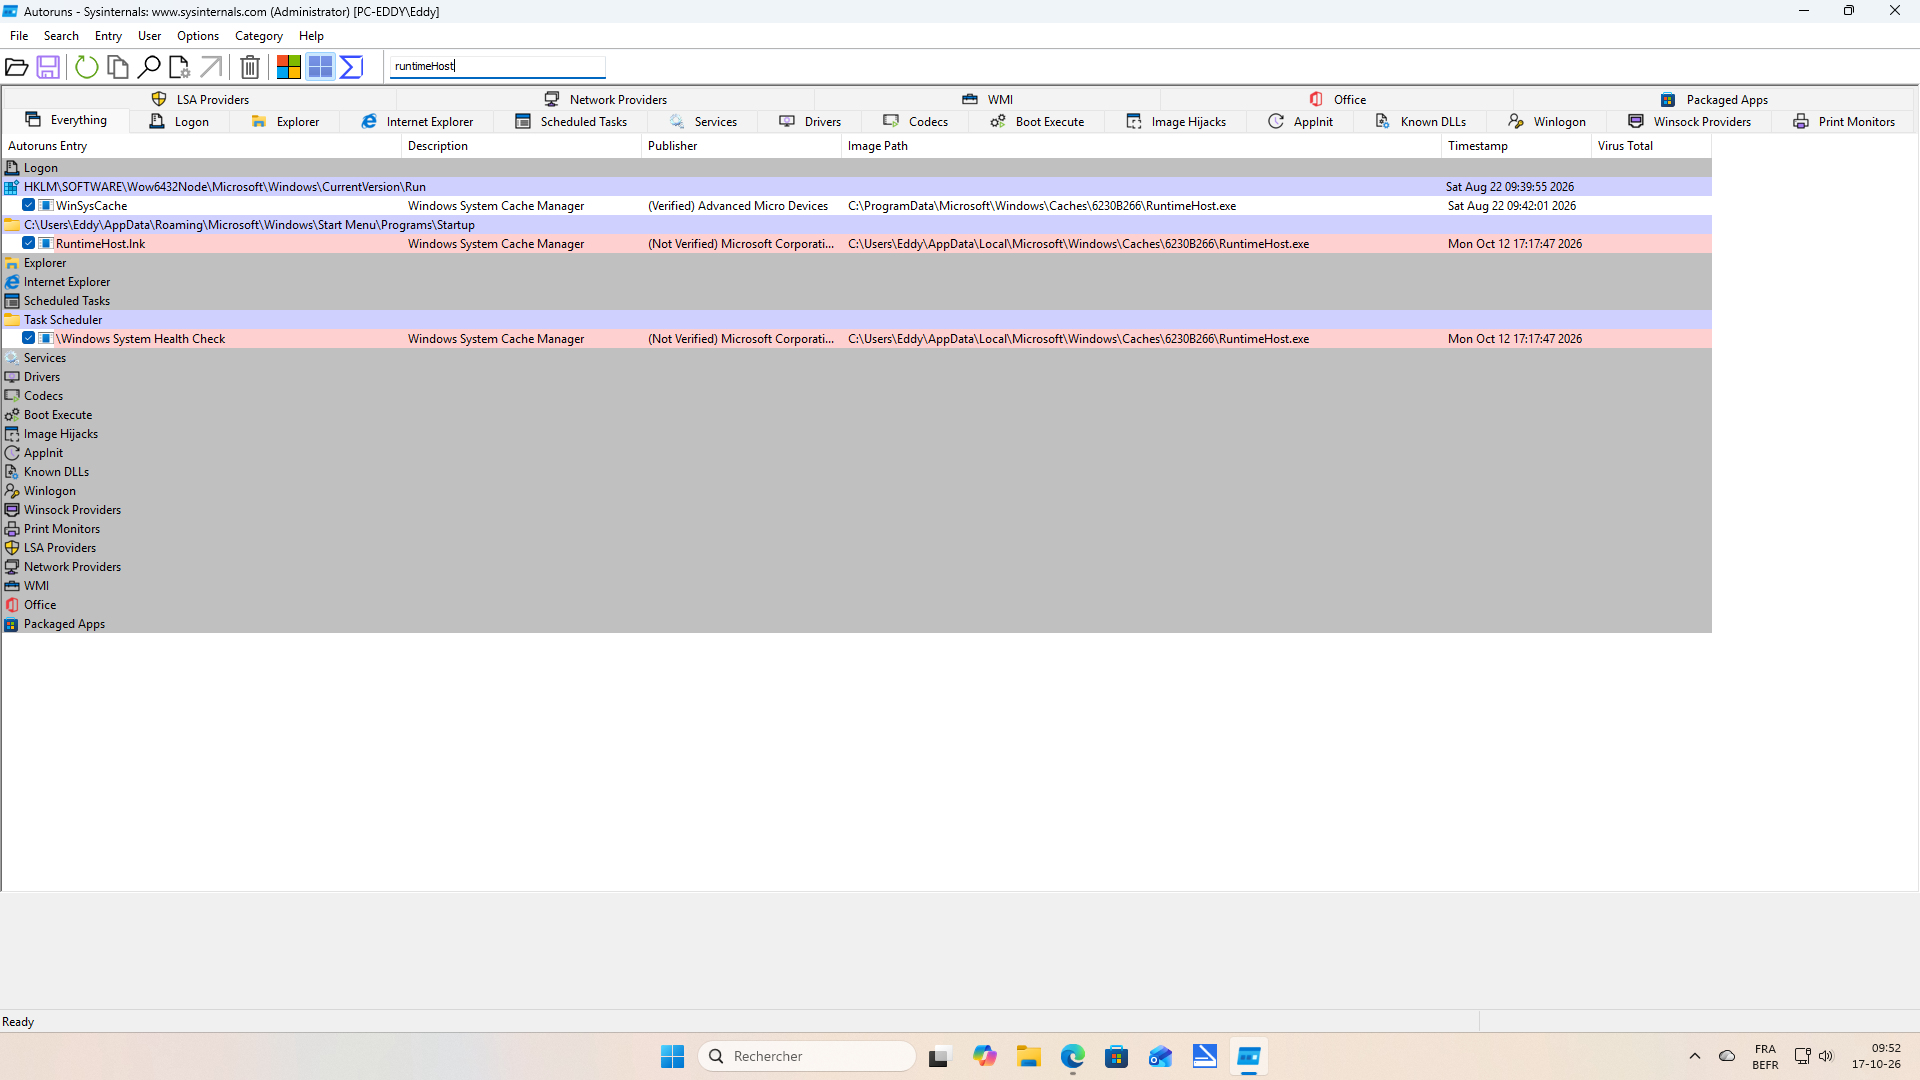The height and width of the screenshot is (1080, 1920).
Task: Switch to the Scheduled Tasks tab
Action: click(571, 121)
